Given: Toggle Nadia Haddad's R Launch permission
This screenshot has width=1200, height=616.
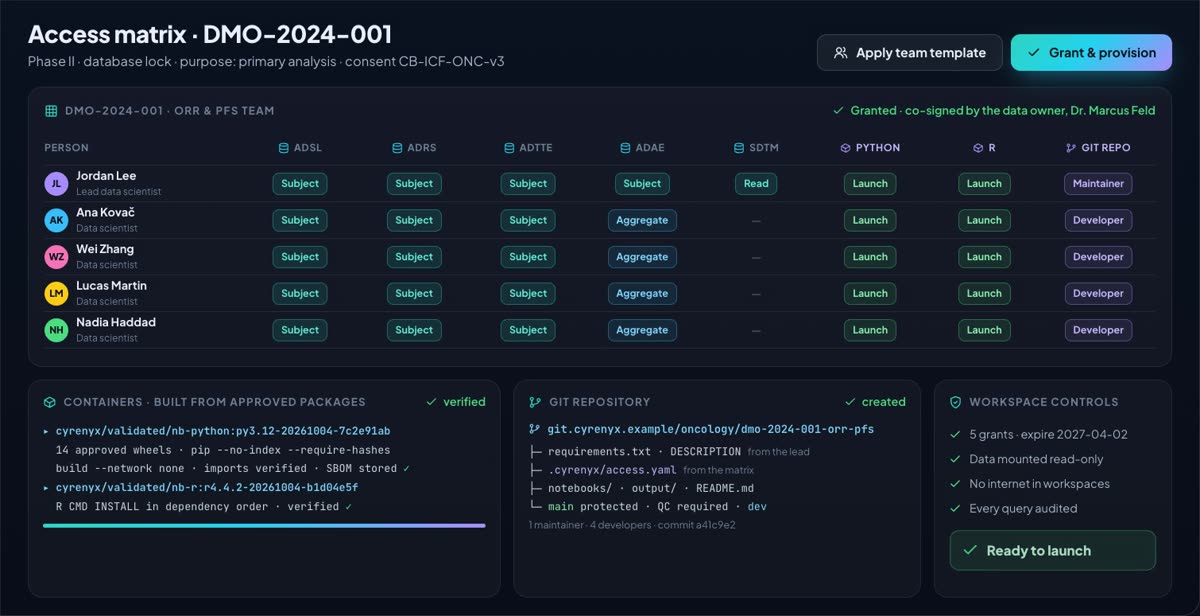Looking at the screenshot, I should point(984,330).
